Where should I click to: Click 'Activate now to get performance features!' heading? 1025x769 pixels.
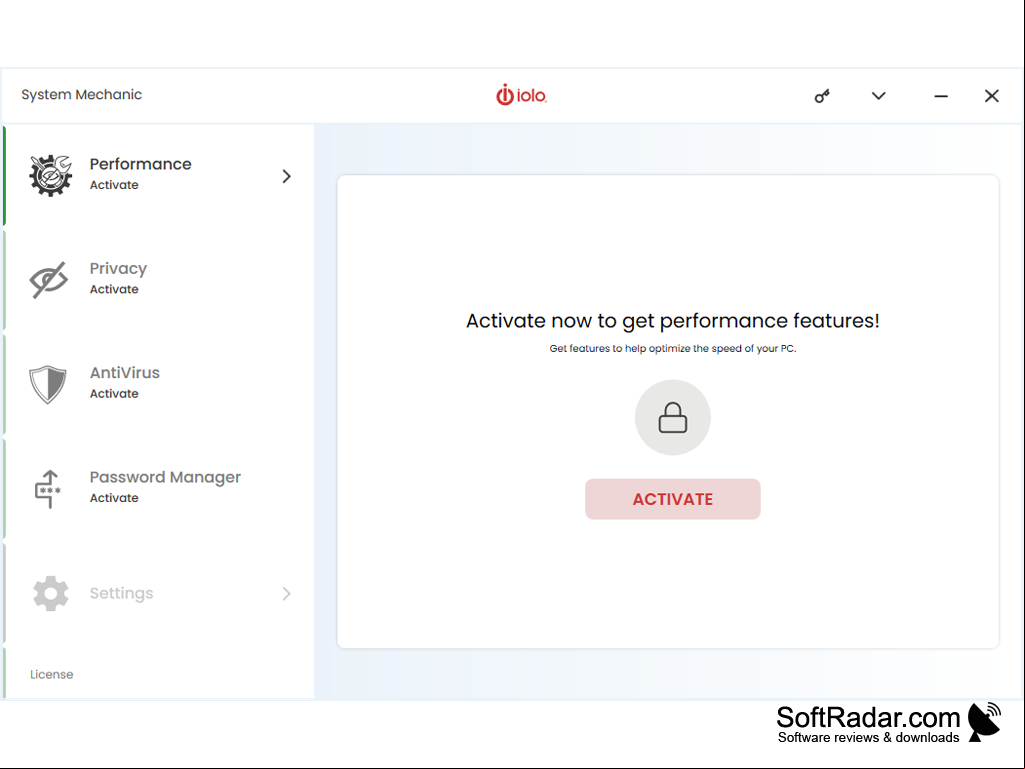point(673,320)
